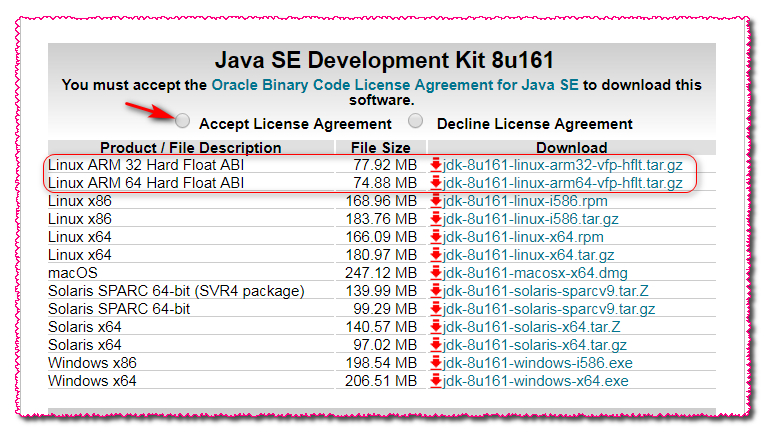Click download arrow icon beside solaris-sparcv9.tar.Z
Screen dimensions: 766x432
click(436, 291)
